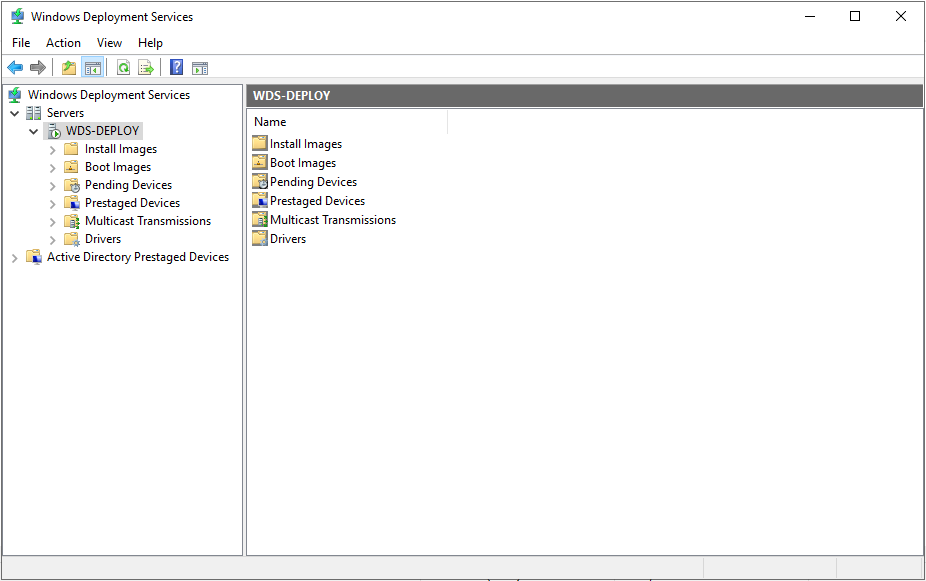
Task: Refresh the view using the toolbar icon
Action: click(x=123, y=68)
